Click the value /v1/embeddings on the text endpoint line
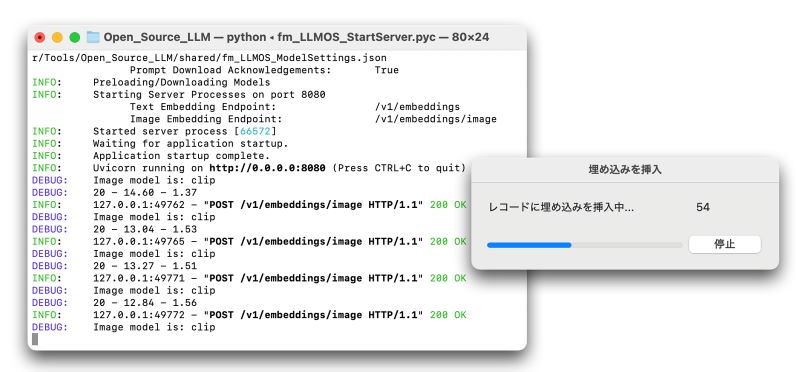 pyautogui.click(x=417, y=107)
